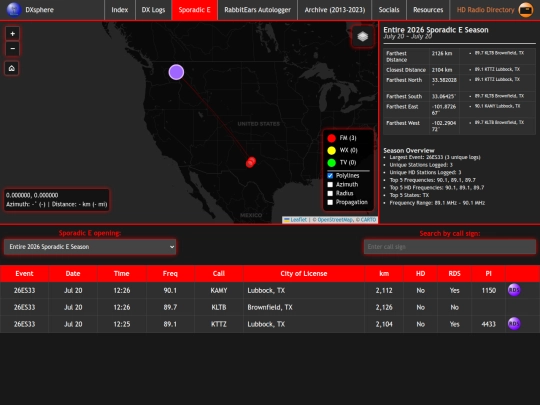Click the Farthest Distance 2126 km value

coord(442,53)
